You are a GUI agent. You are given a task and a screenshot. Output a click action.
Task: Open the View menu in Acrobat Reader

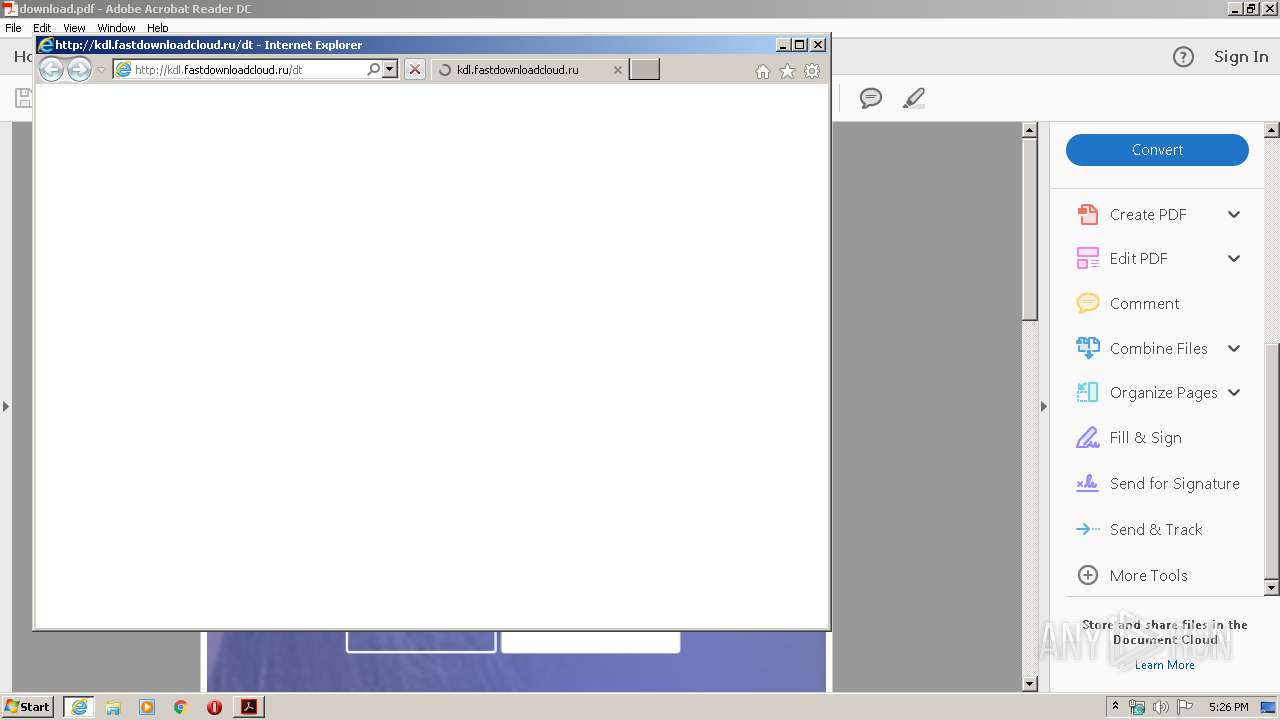[74, 28]
